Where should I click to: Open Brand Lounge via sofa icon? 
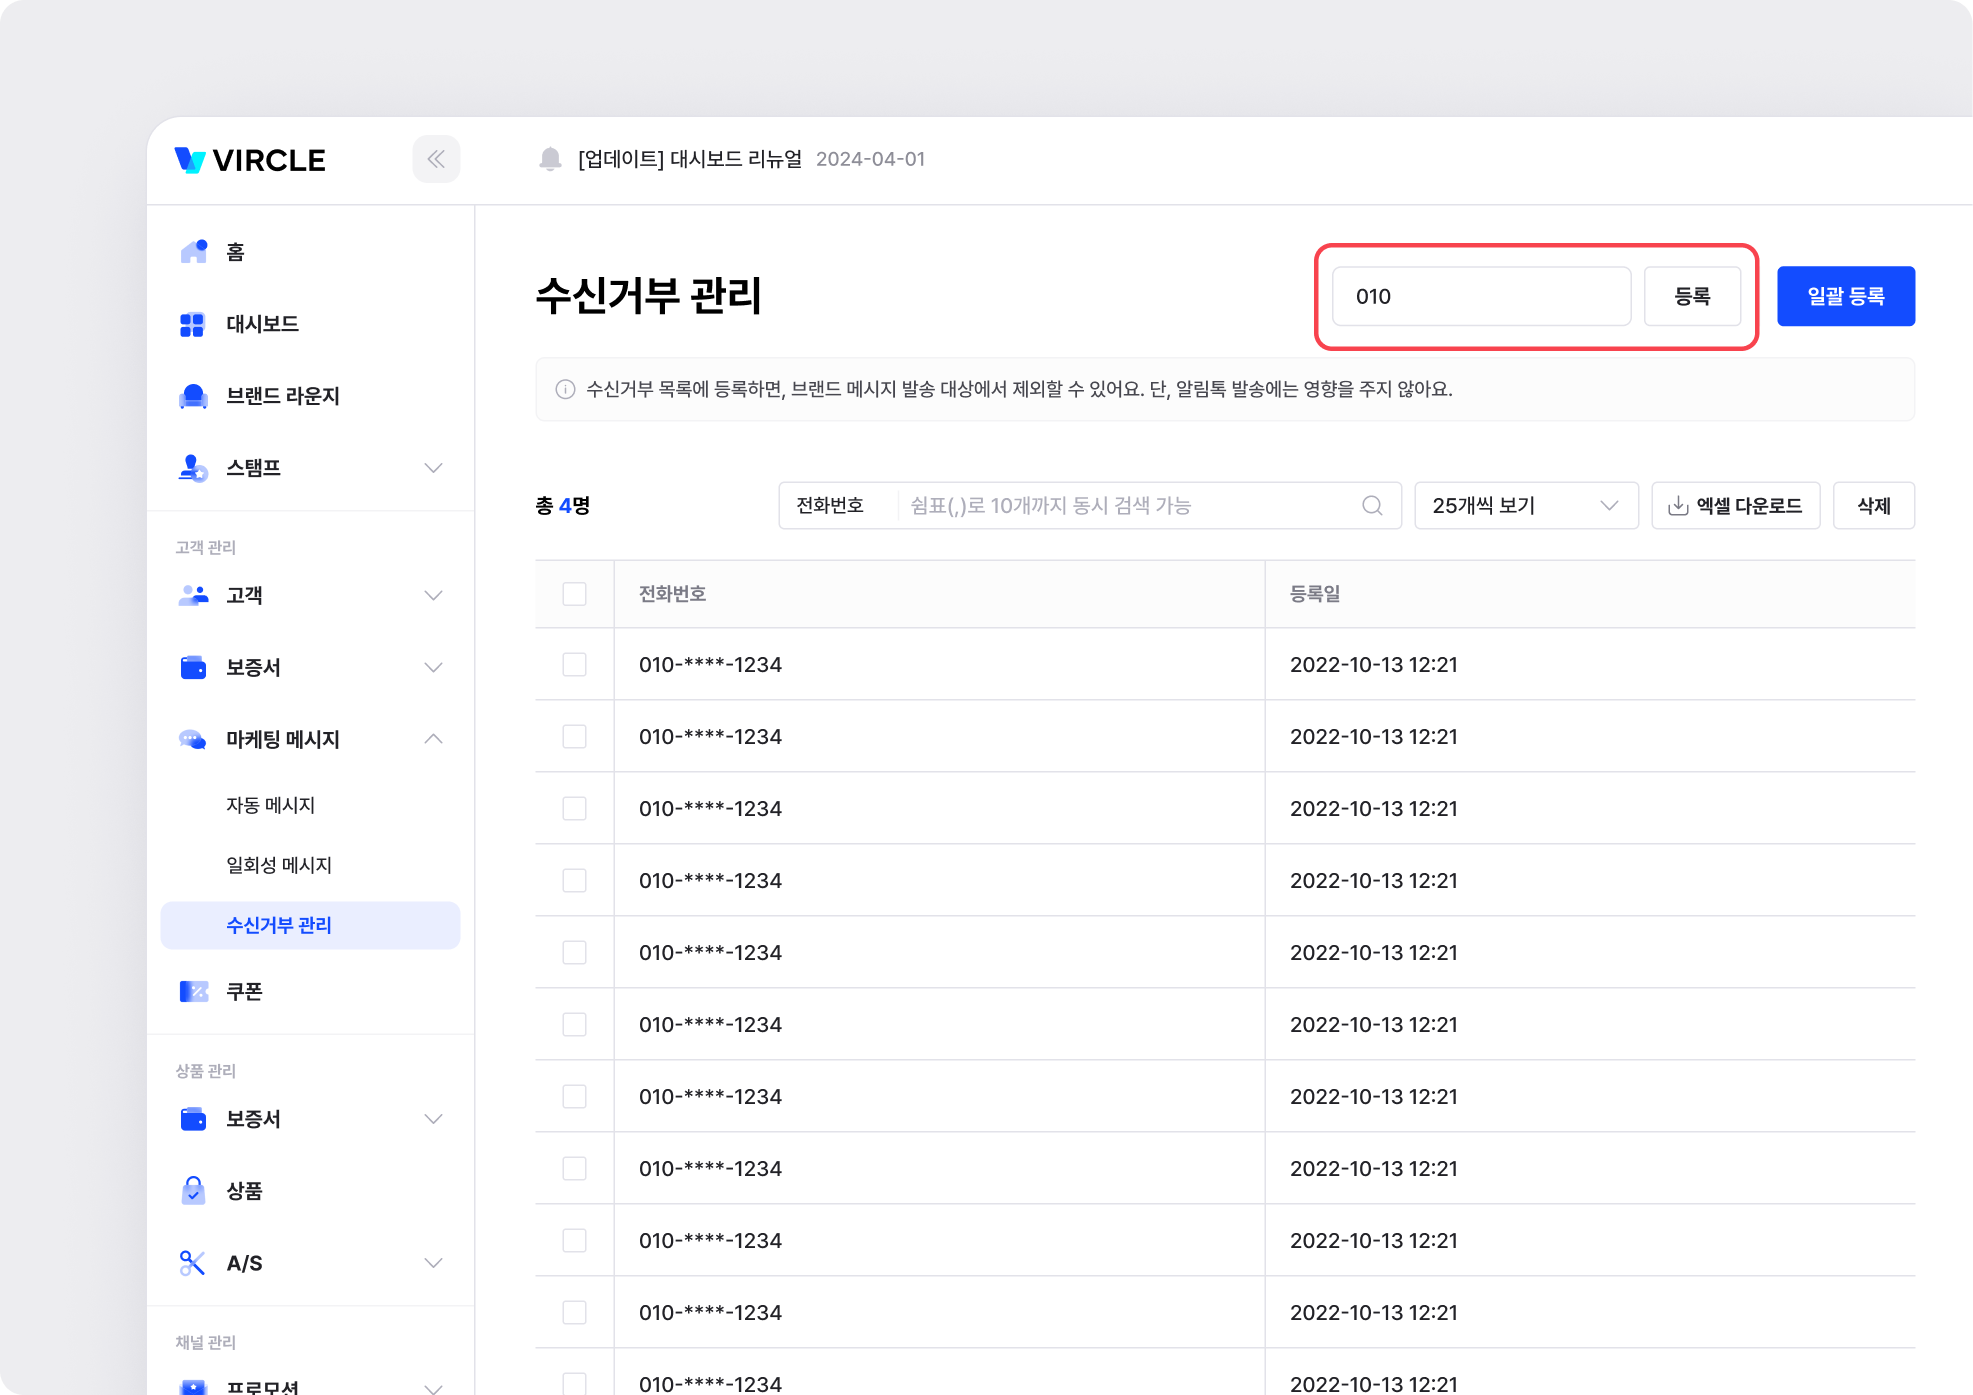click(x=193, y=396)
